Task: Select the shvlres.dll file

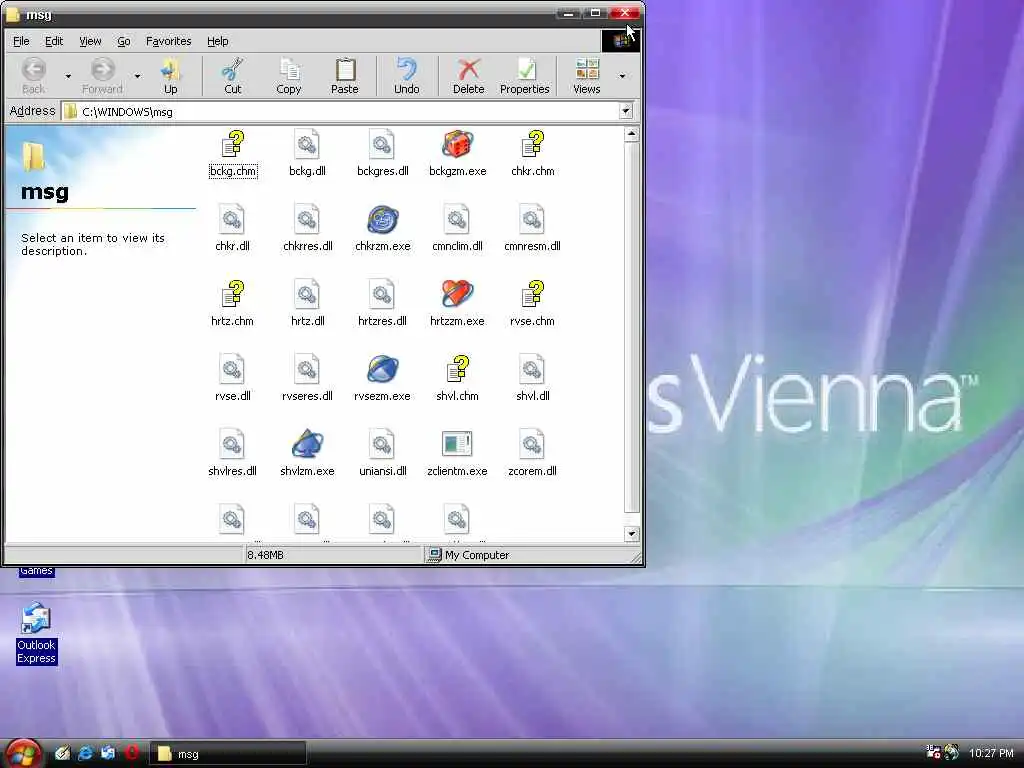Action: click(x=232, y=455)
